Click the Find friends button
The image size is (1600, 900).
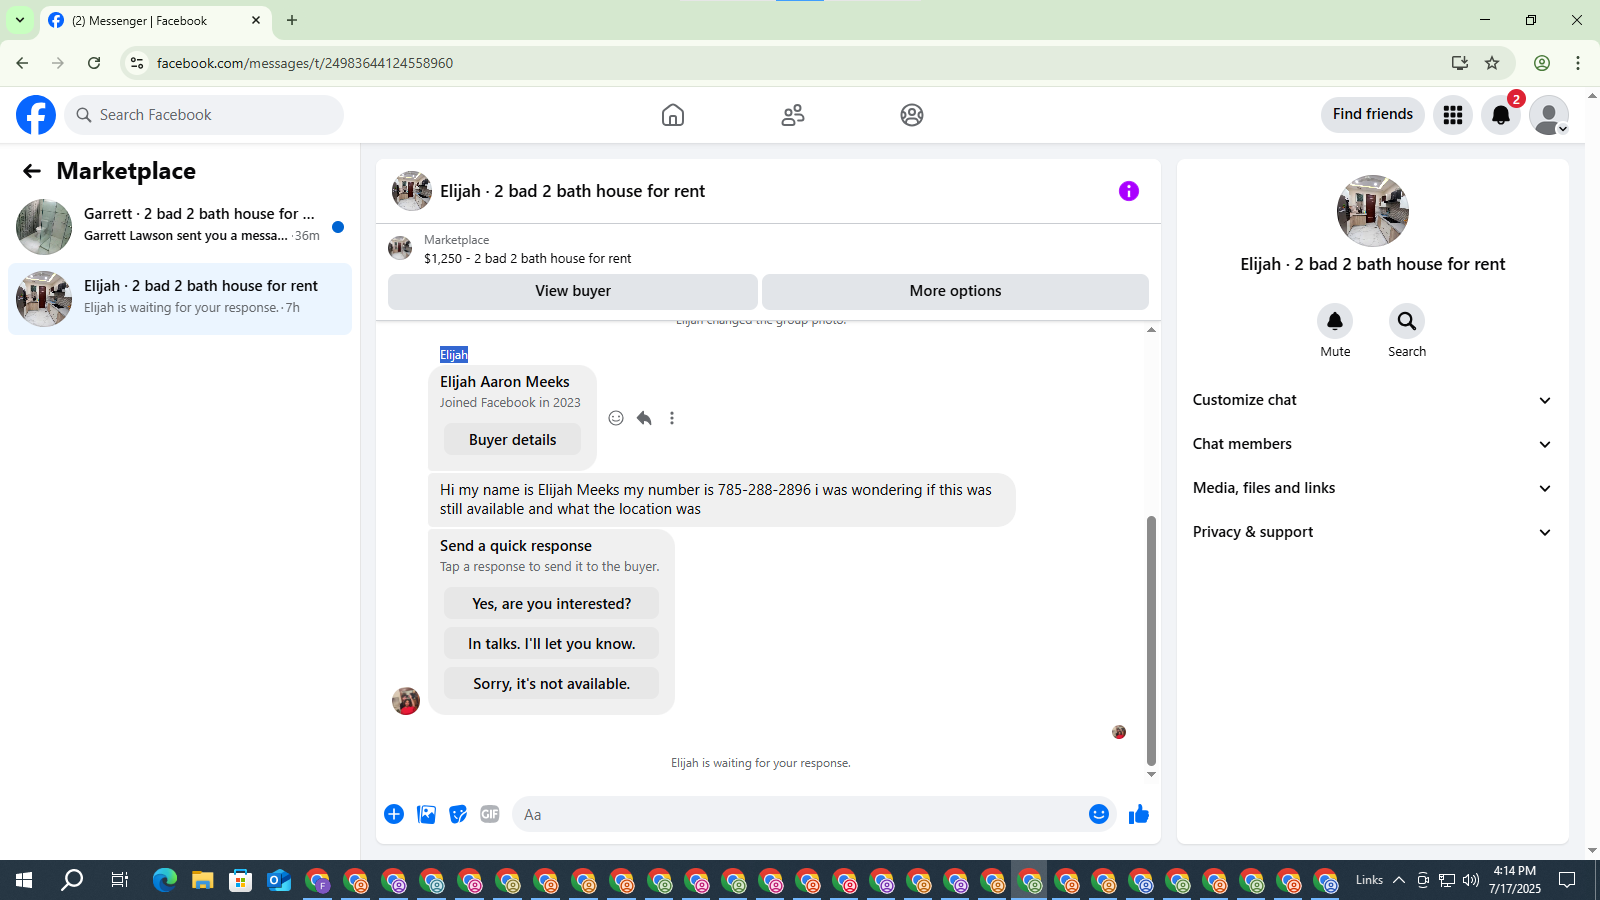pyautogui.click(x=1372, y=115)
